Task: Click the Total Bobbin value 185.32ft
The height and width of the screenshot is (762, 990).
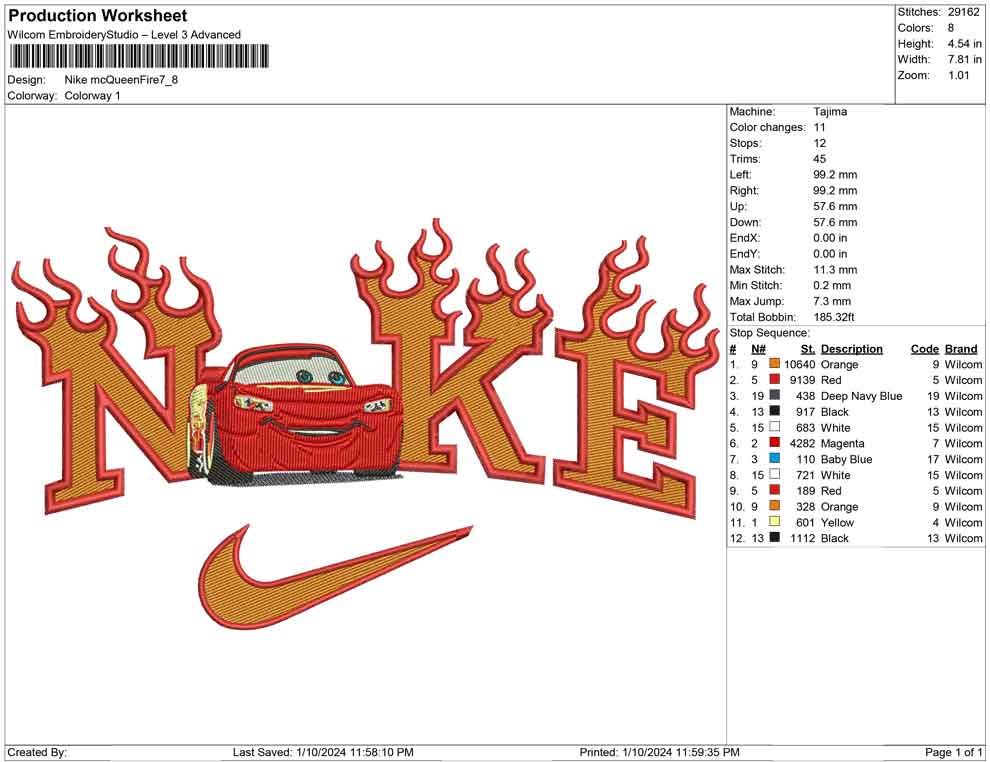Action: (x=833, y=317)
